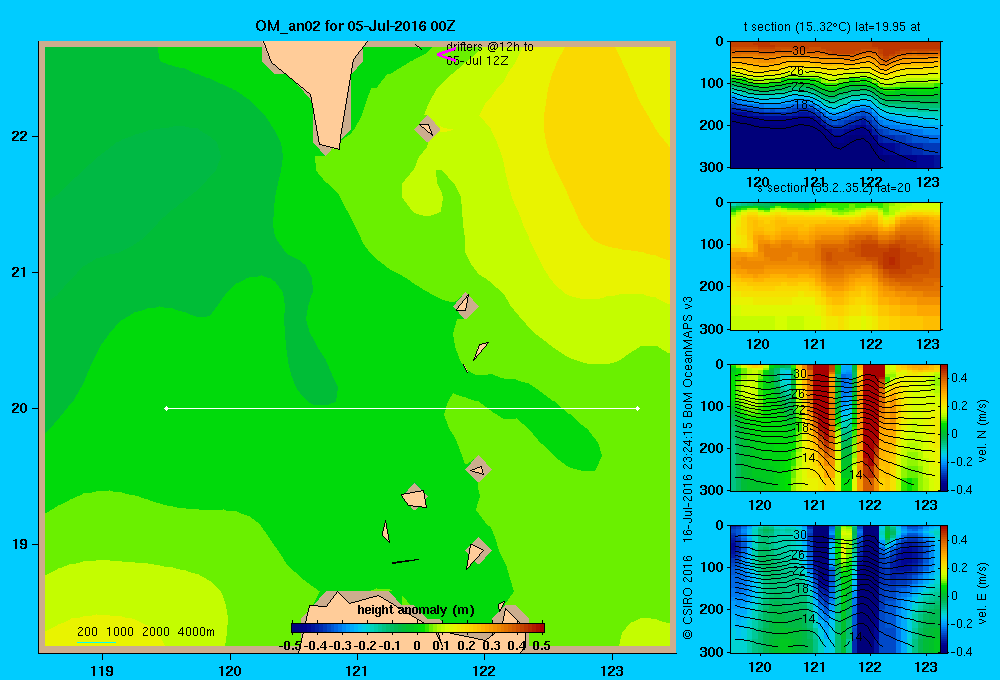1000x680 pixels.
Task: Click the "vel. E (m/s)" axis label
Action: click(982, 593)
